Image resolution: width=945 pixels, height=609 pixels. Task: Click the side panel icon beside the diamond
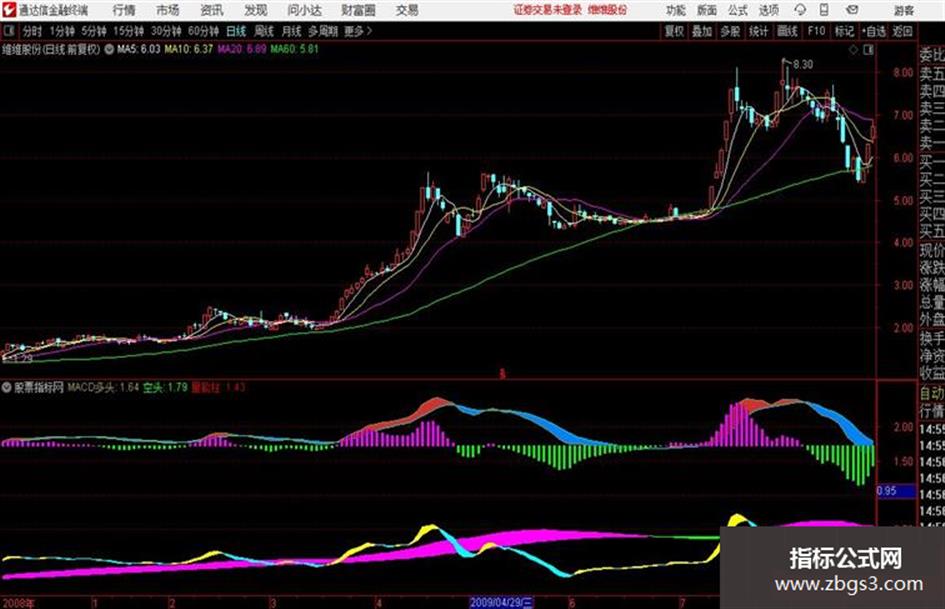[x=868, y=50]
